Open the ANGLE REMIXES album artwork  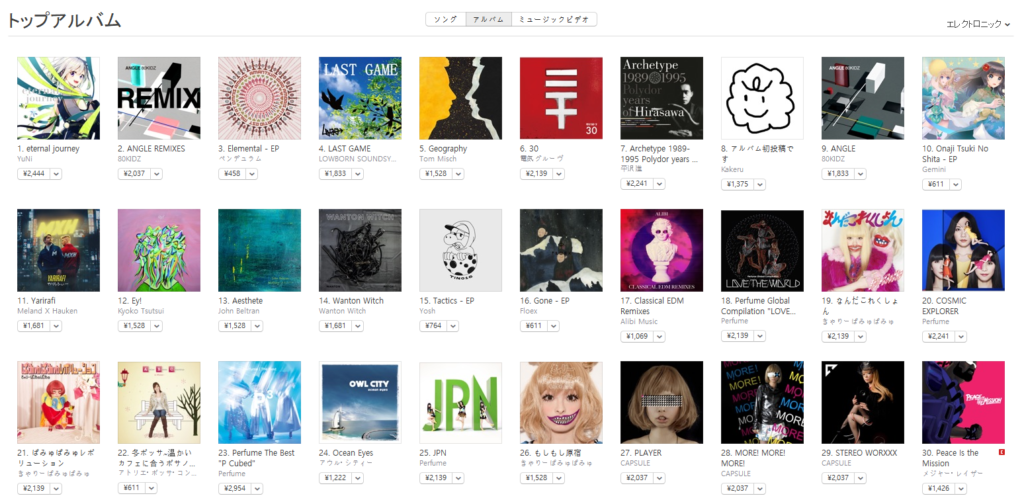coord(159,98)
